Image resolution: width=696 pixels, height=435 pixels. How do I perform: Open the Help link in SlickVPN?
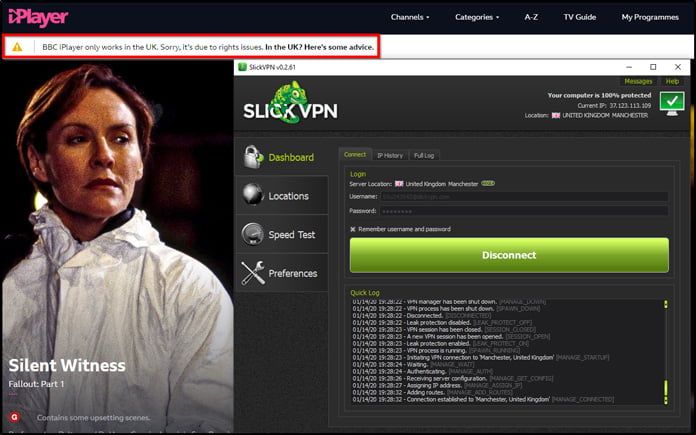pos(672,81)
